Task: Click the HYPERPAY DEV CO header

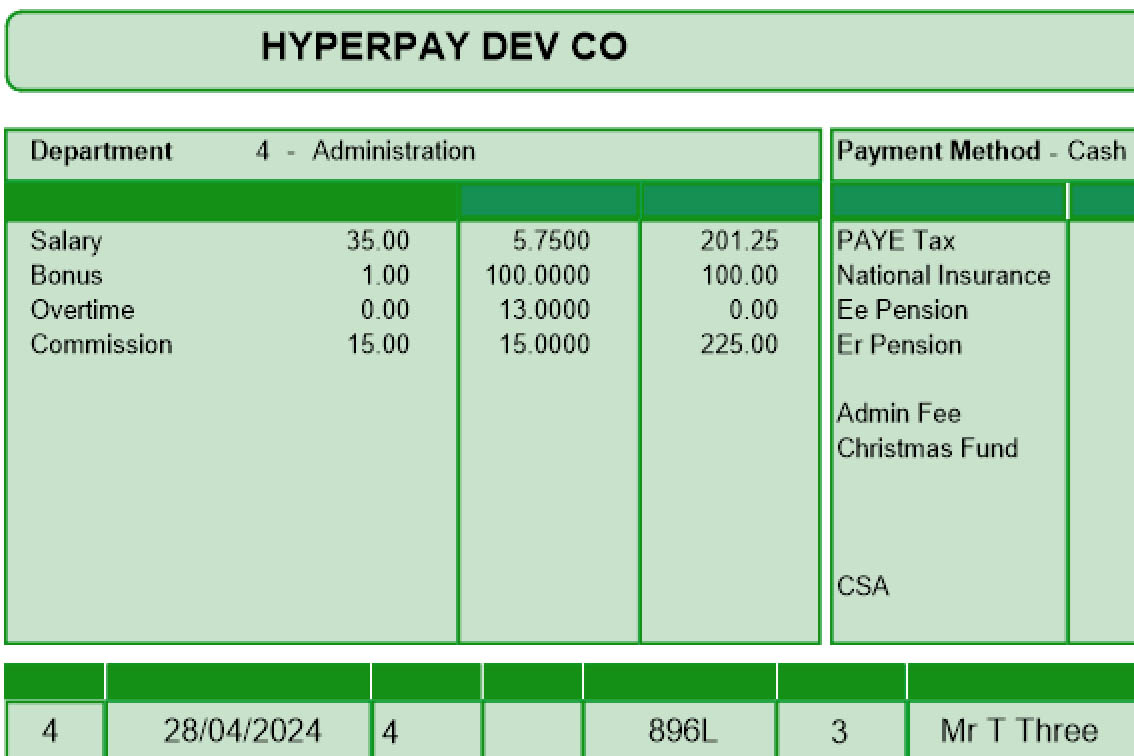Action: point(443,44)
